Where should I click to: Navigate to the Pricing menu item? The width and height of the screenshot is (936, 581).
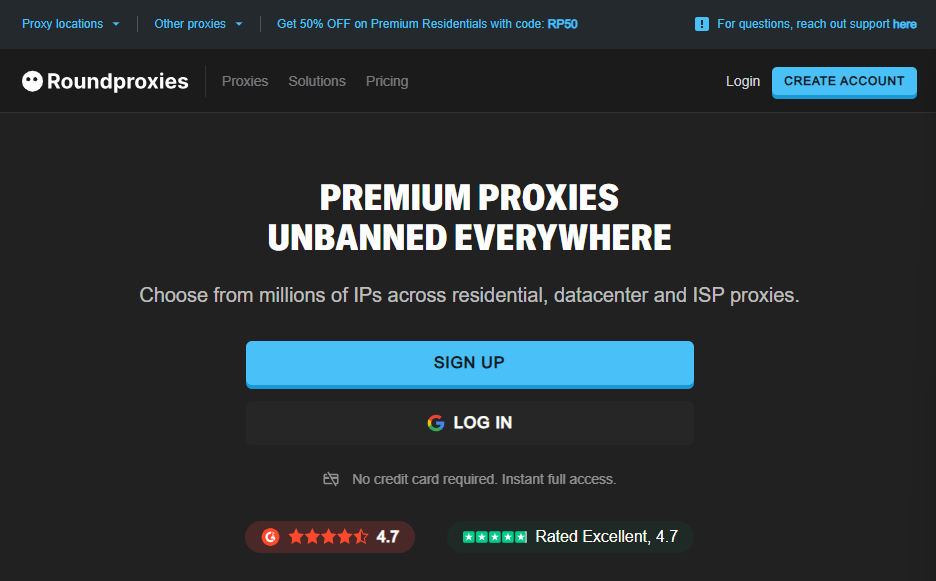[387, 81]
